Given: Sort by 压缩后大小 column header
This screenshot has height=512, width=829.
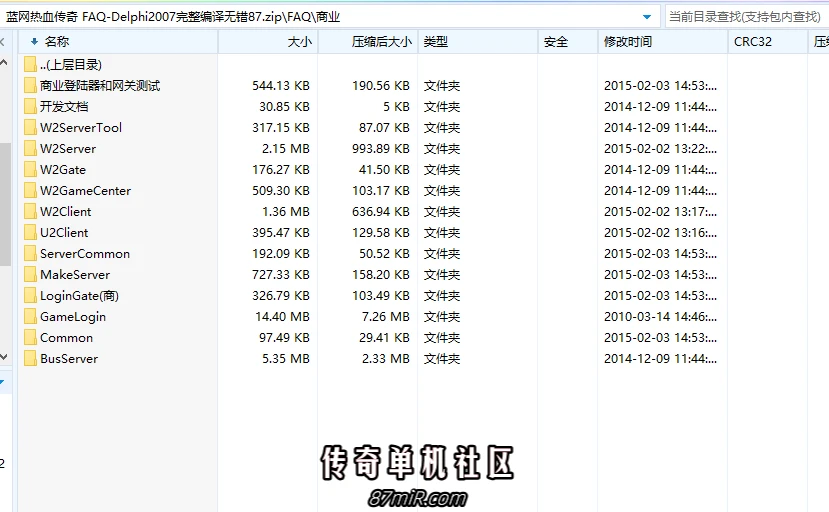Looking at the screenshot, I should [x=368, y=42].
